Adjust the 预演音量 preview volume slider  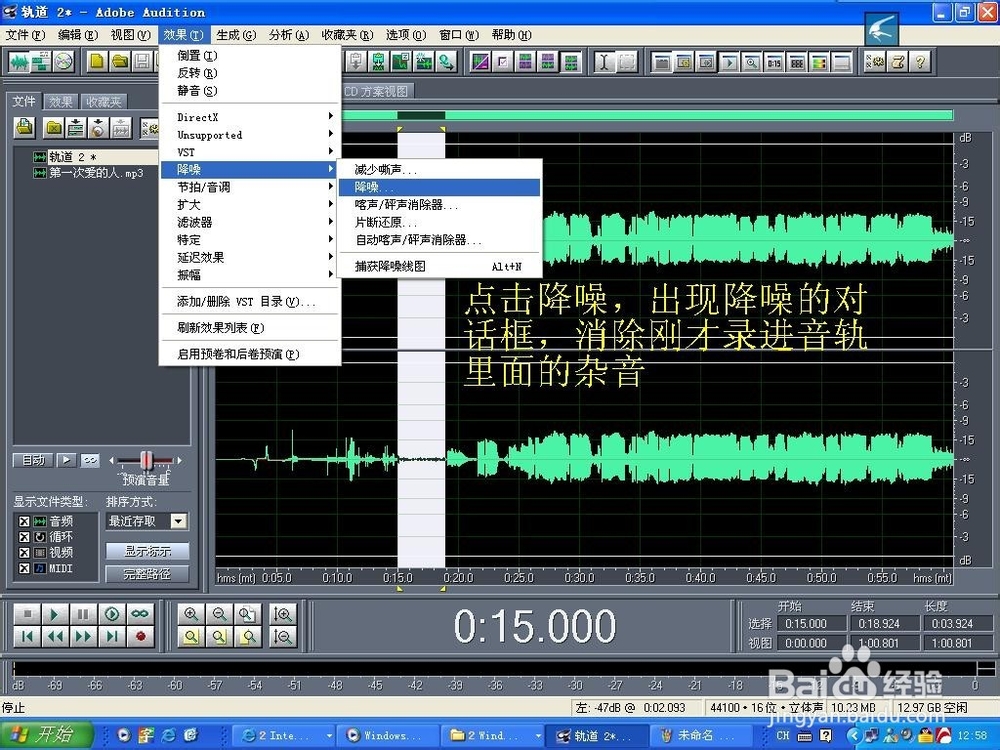point(147,461)
